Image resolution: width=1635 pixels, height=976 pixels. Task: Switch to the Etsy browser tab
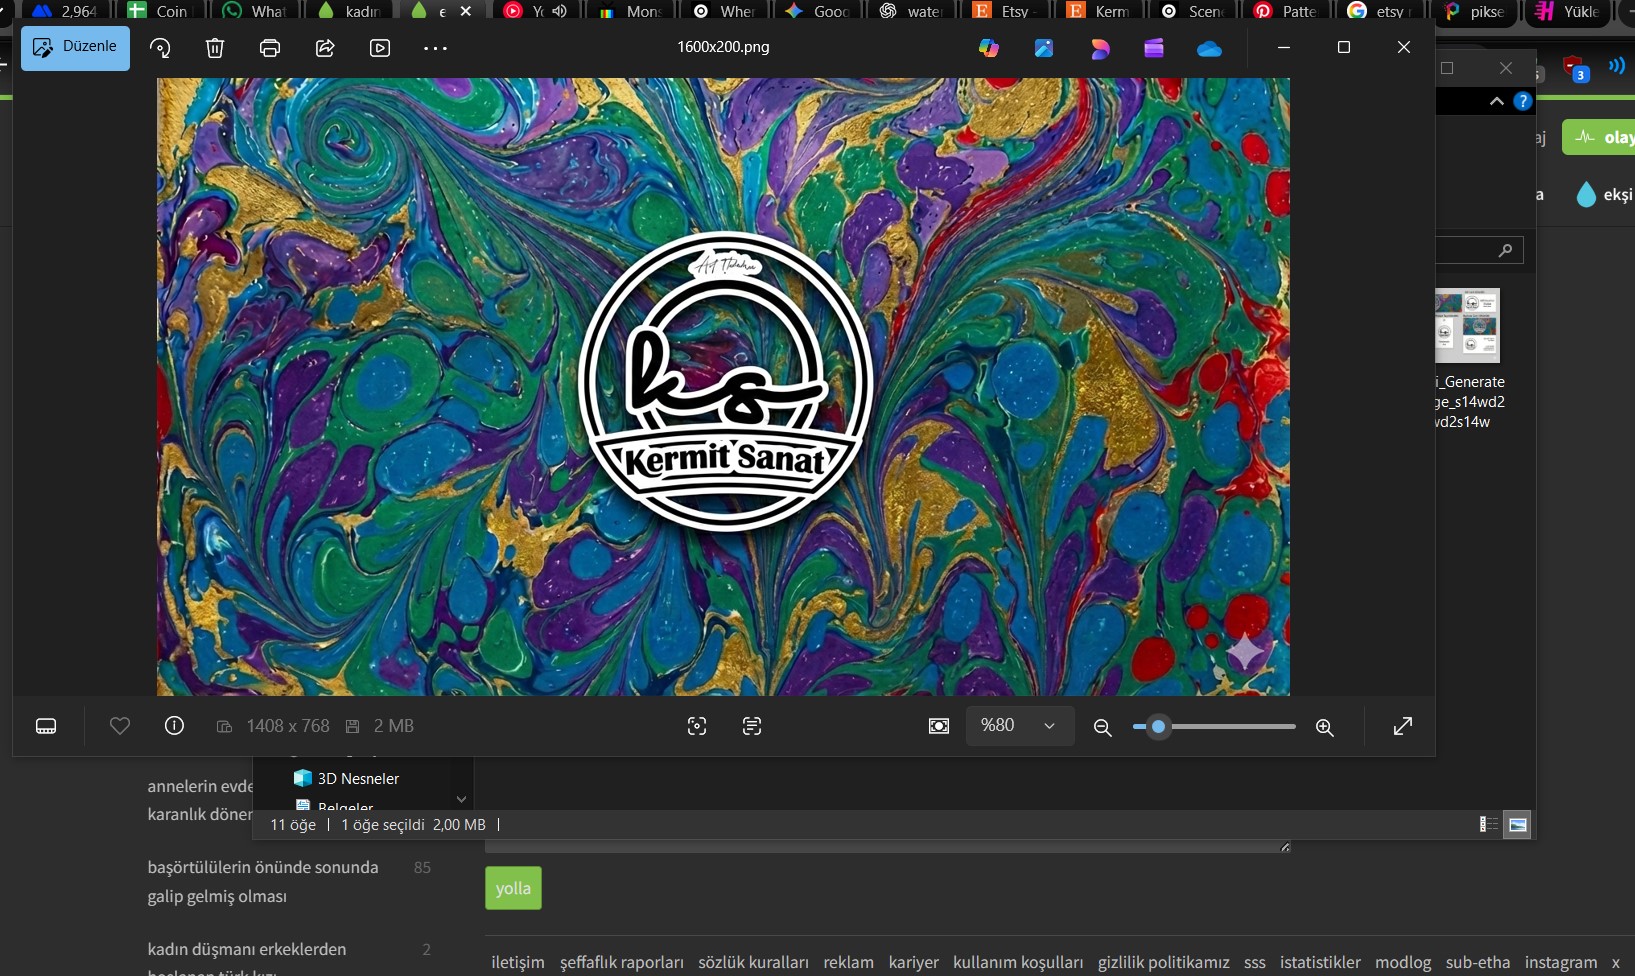(x=1005, y=11)
